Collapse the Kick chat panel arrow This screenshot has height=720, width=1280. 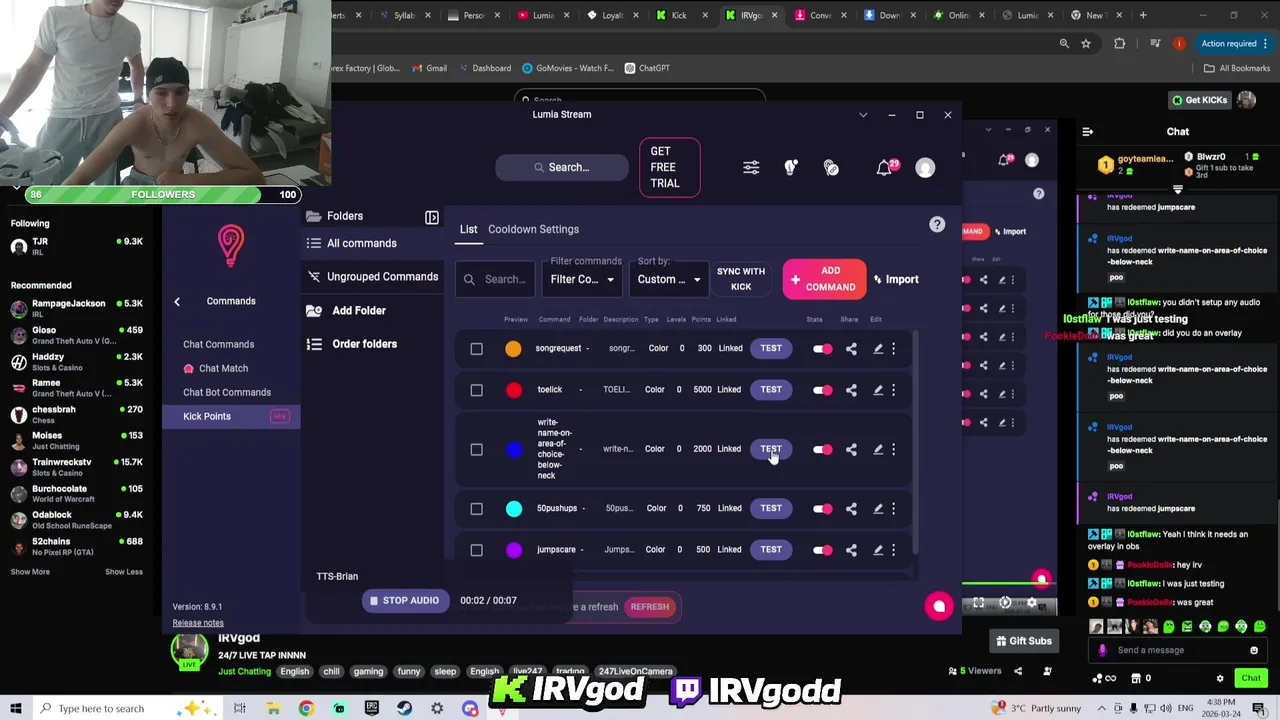(x=1088, y=132)
